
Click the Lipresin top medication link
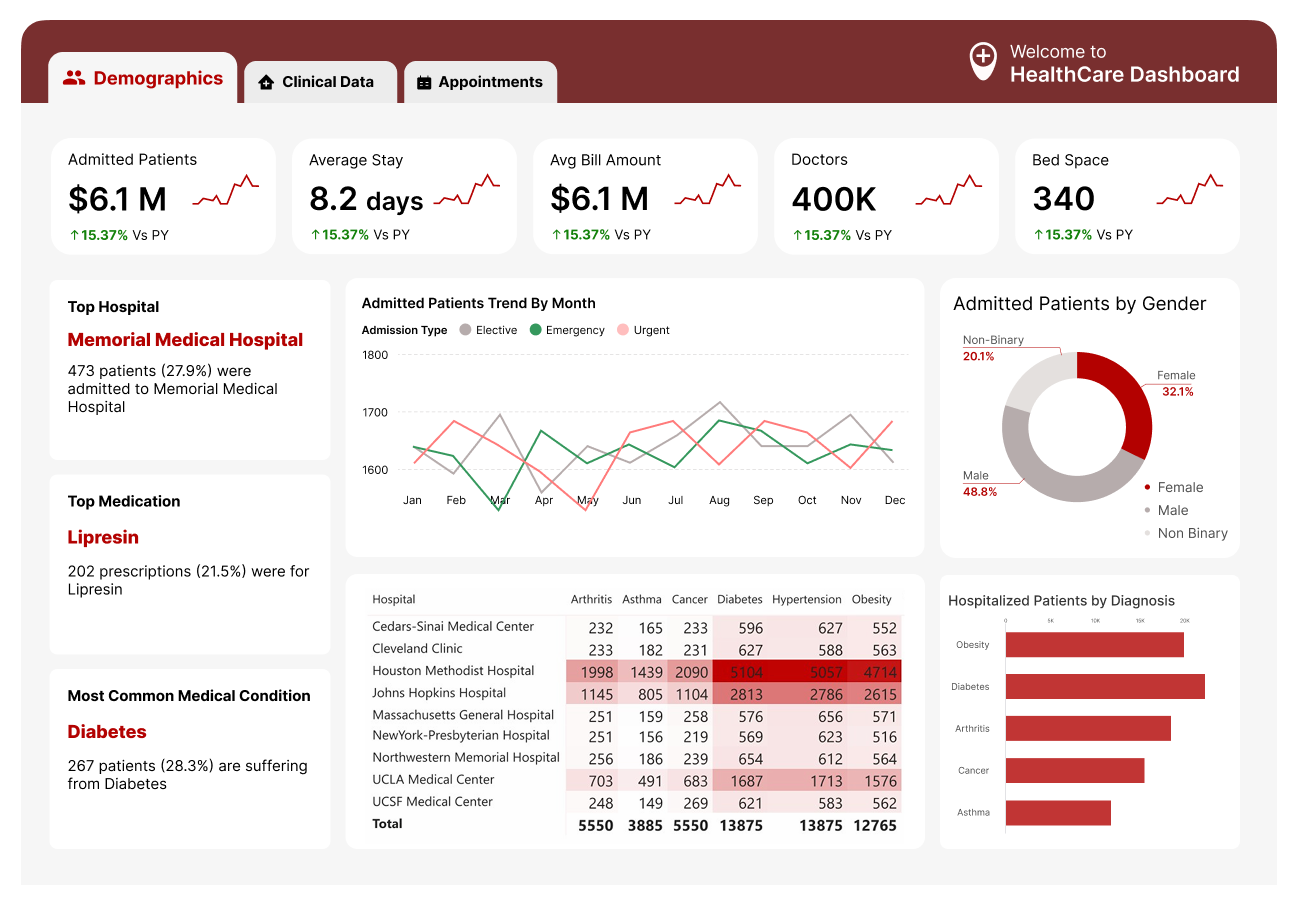pos(103,537)
